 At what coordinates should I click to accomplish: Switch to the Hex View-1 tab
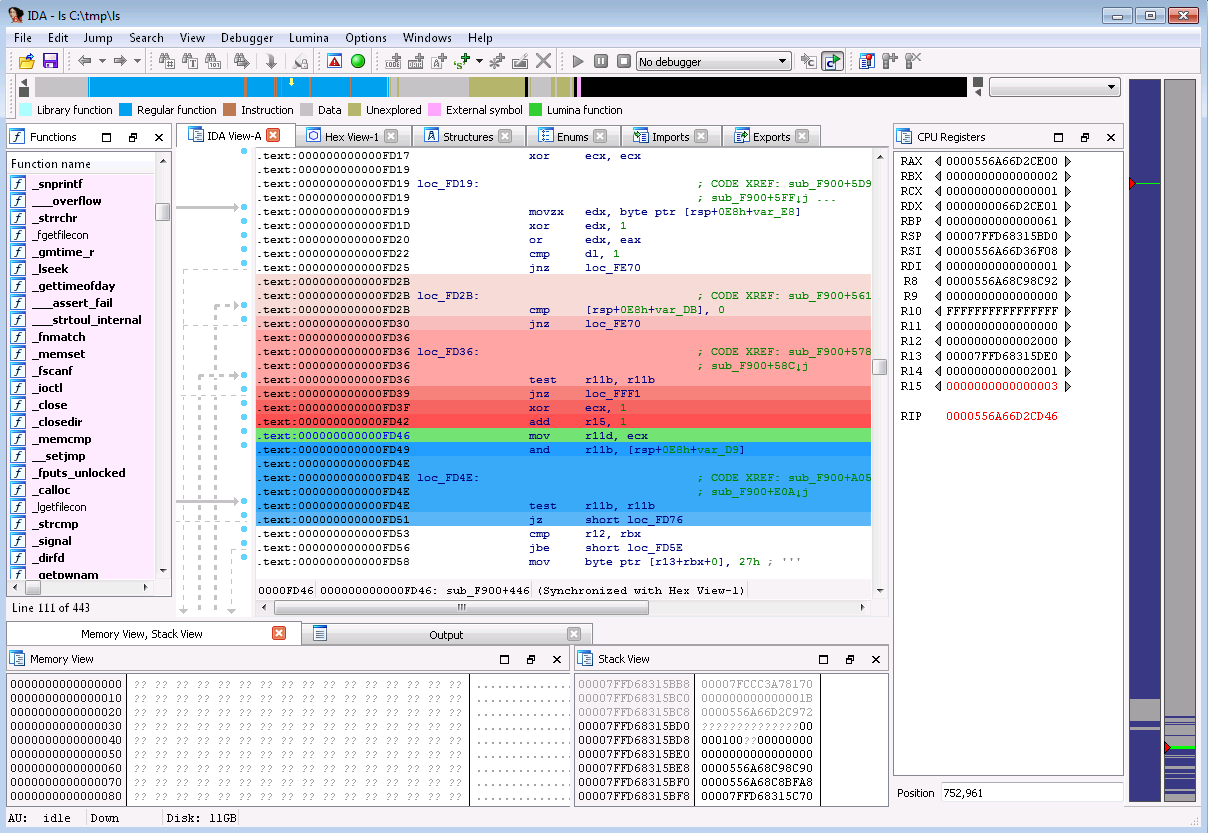(352, 136)
